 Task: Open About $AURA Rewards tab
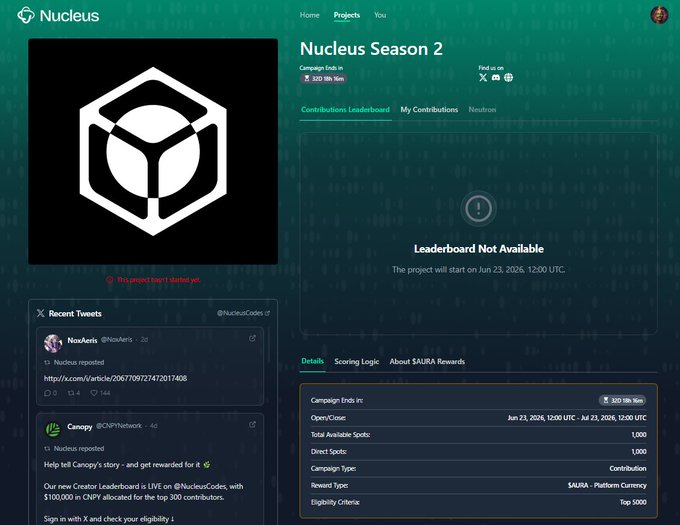point(427,362)
